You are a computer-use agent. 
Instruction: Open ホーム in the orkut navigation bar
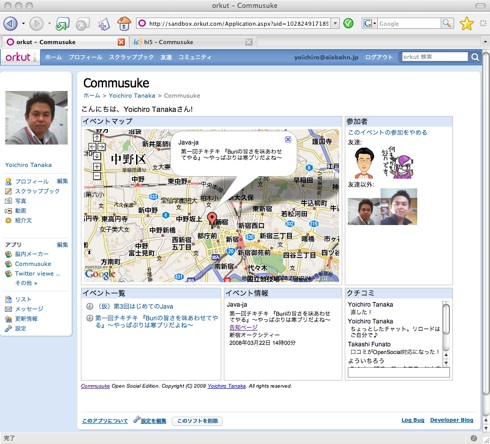[53, 57]
